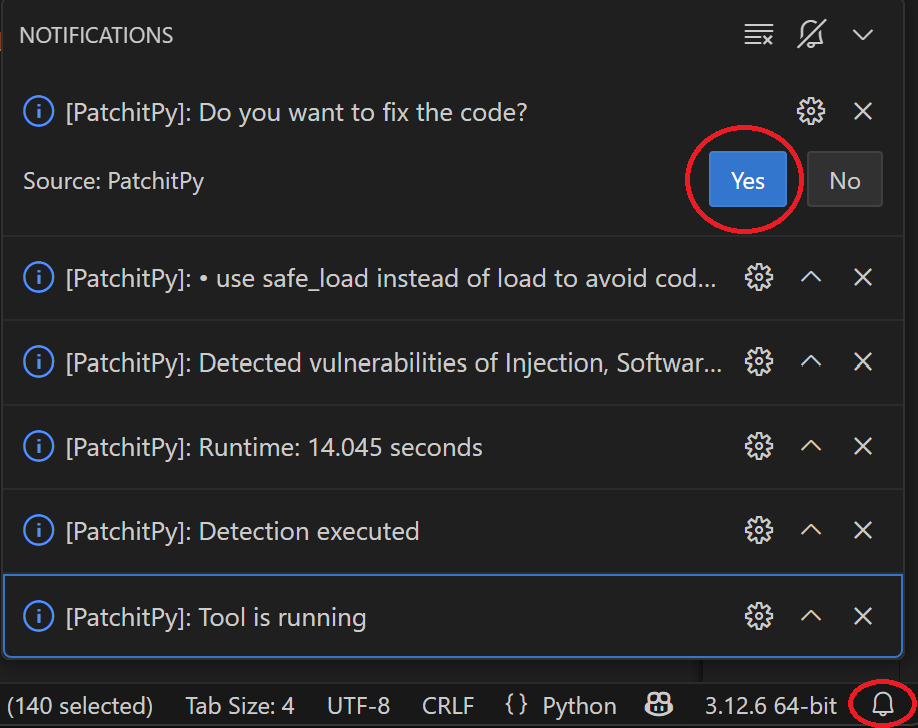Toggle Do Not Disturb mode bell icon
The width and height of the screenshot is (918, 728).
pyautogui.click(x=811, y=35)
